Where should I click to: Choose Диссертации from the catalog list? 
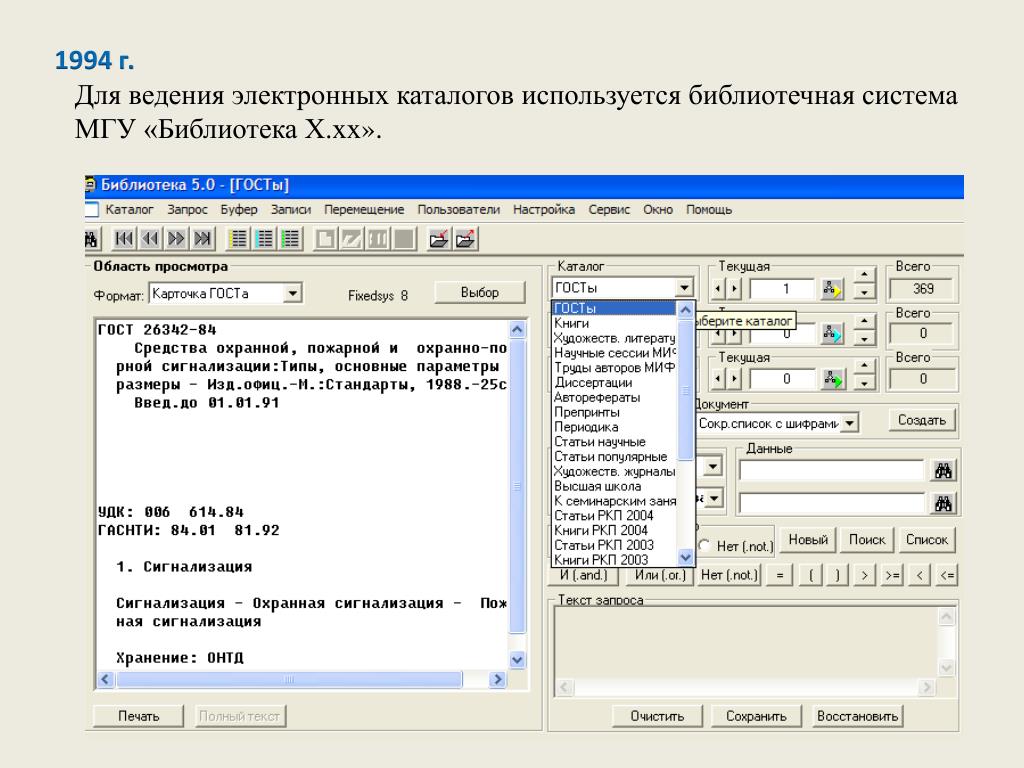(x=614, y=383)
